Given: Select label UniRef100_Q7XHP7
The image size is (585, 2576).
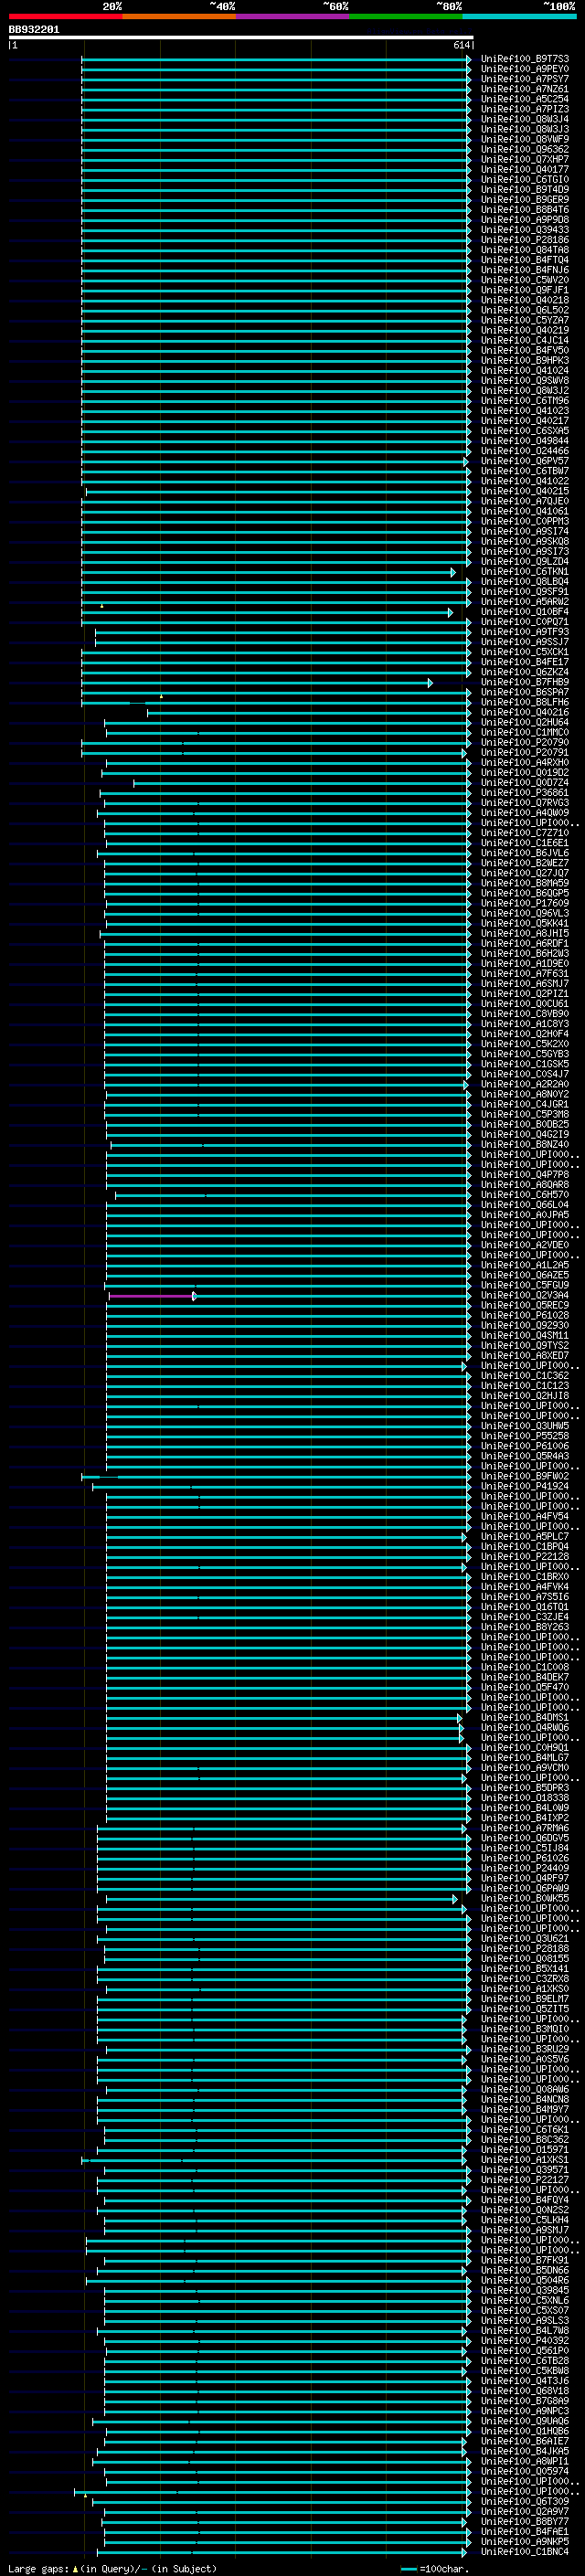Looking at the screenshot, I should pos(524,159).
